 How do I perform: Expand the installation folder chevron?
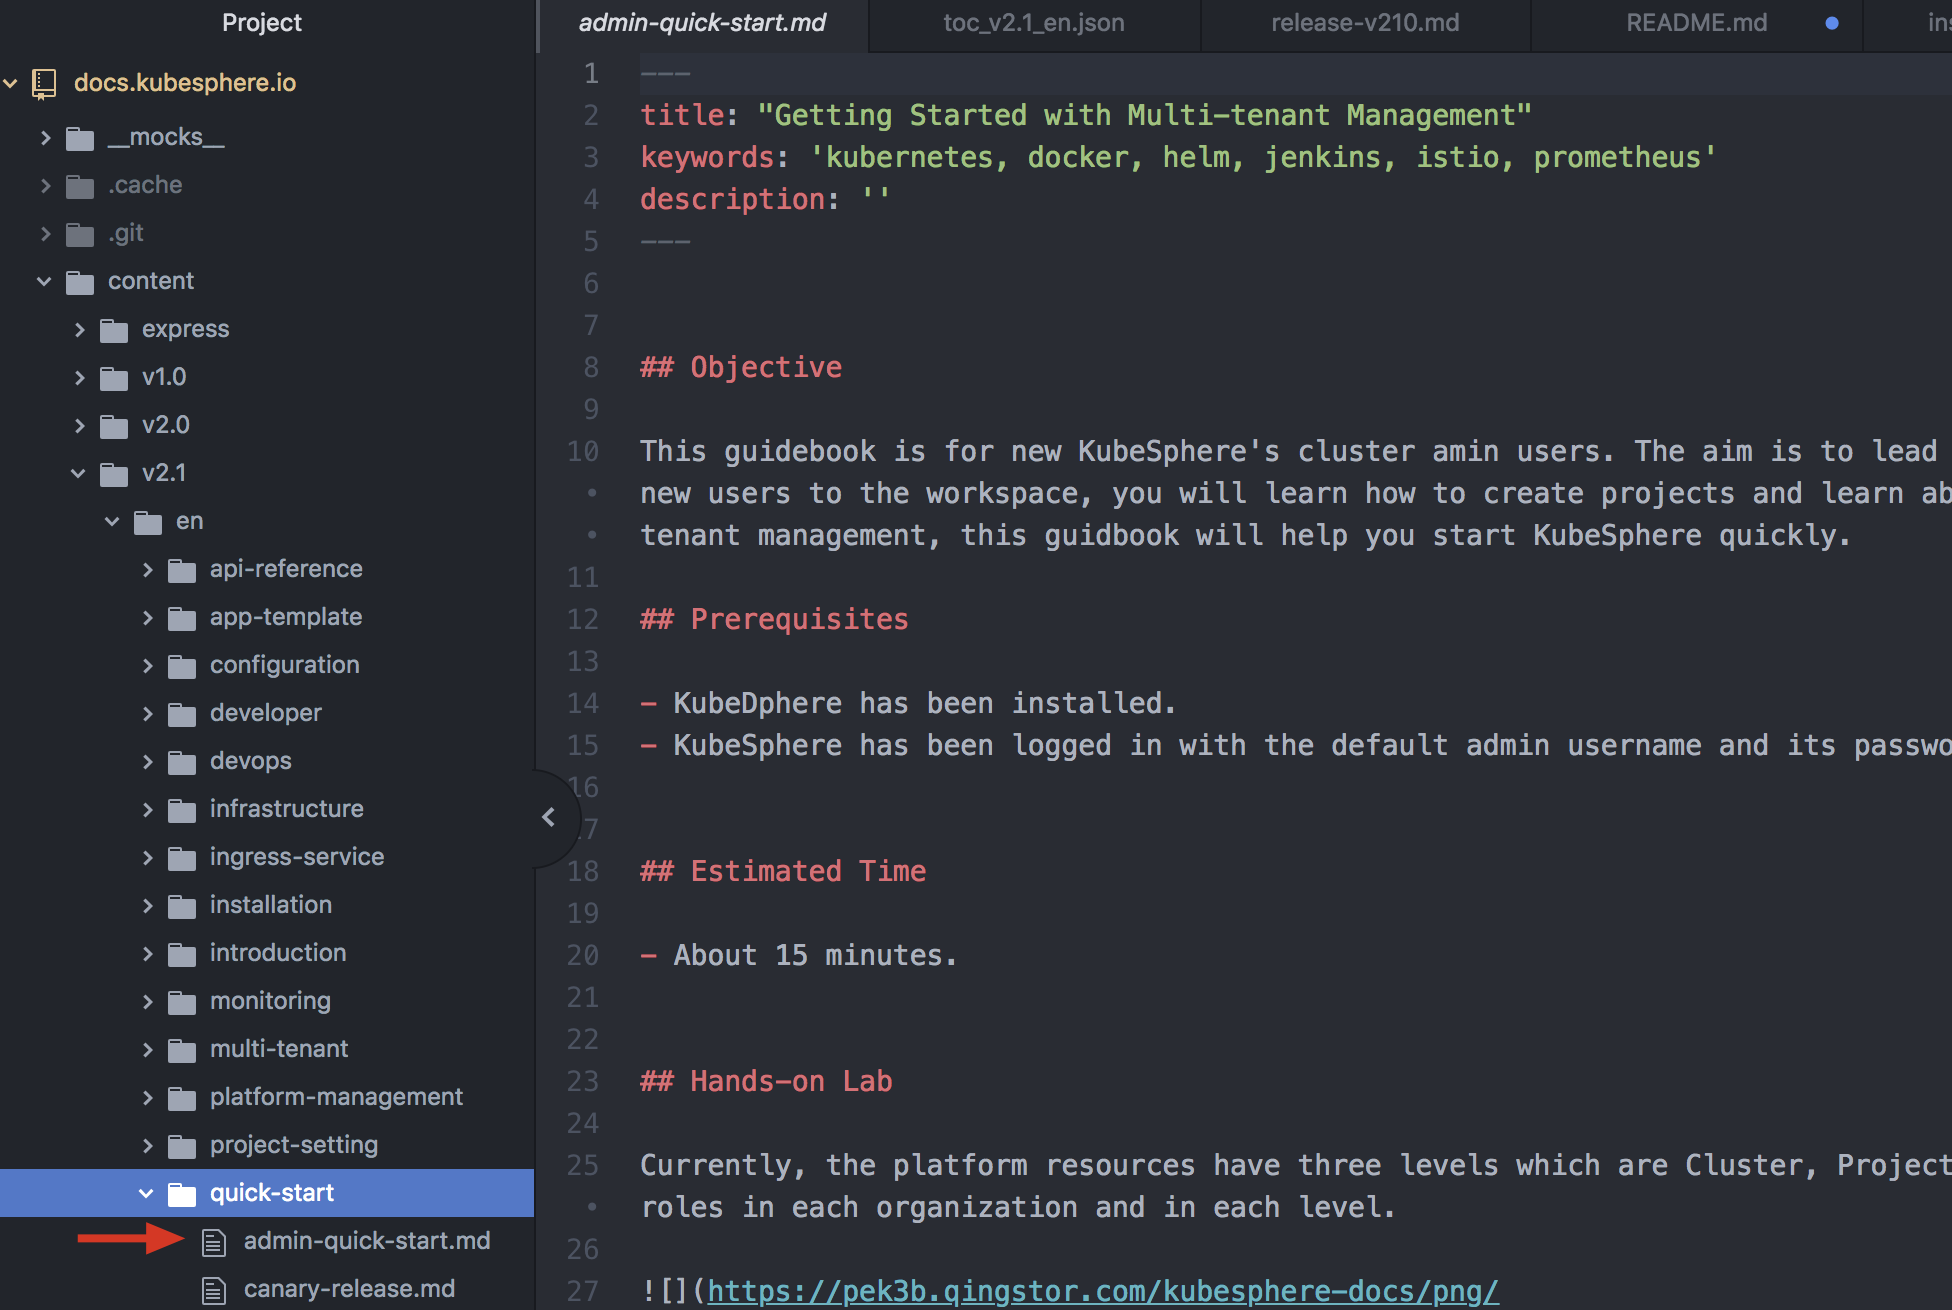tap(147, 906)
